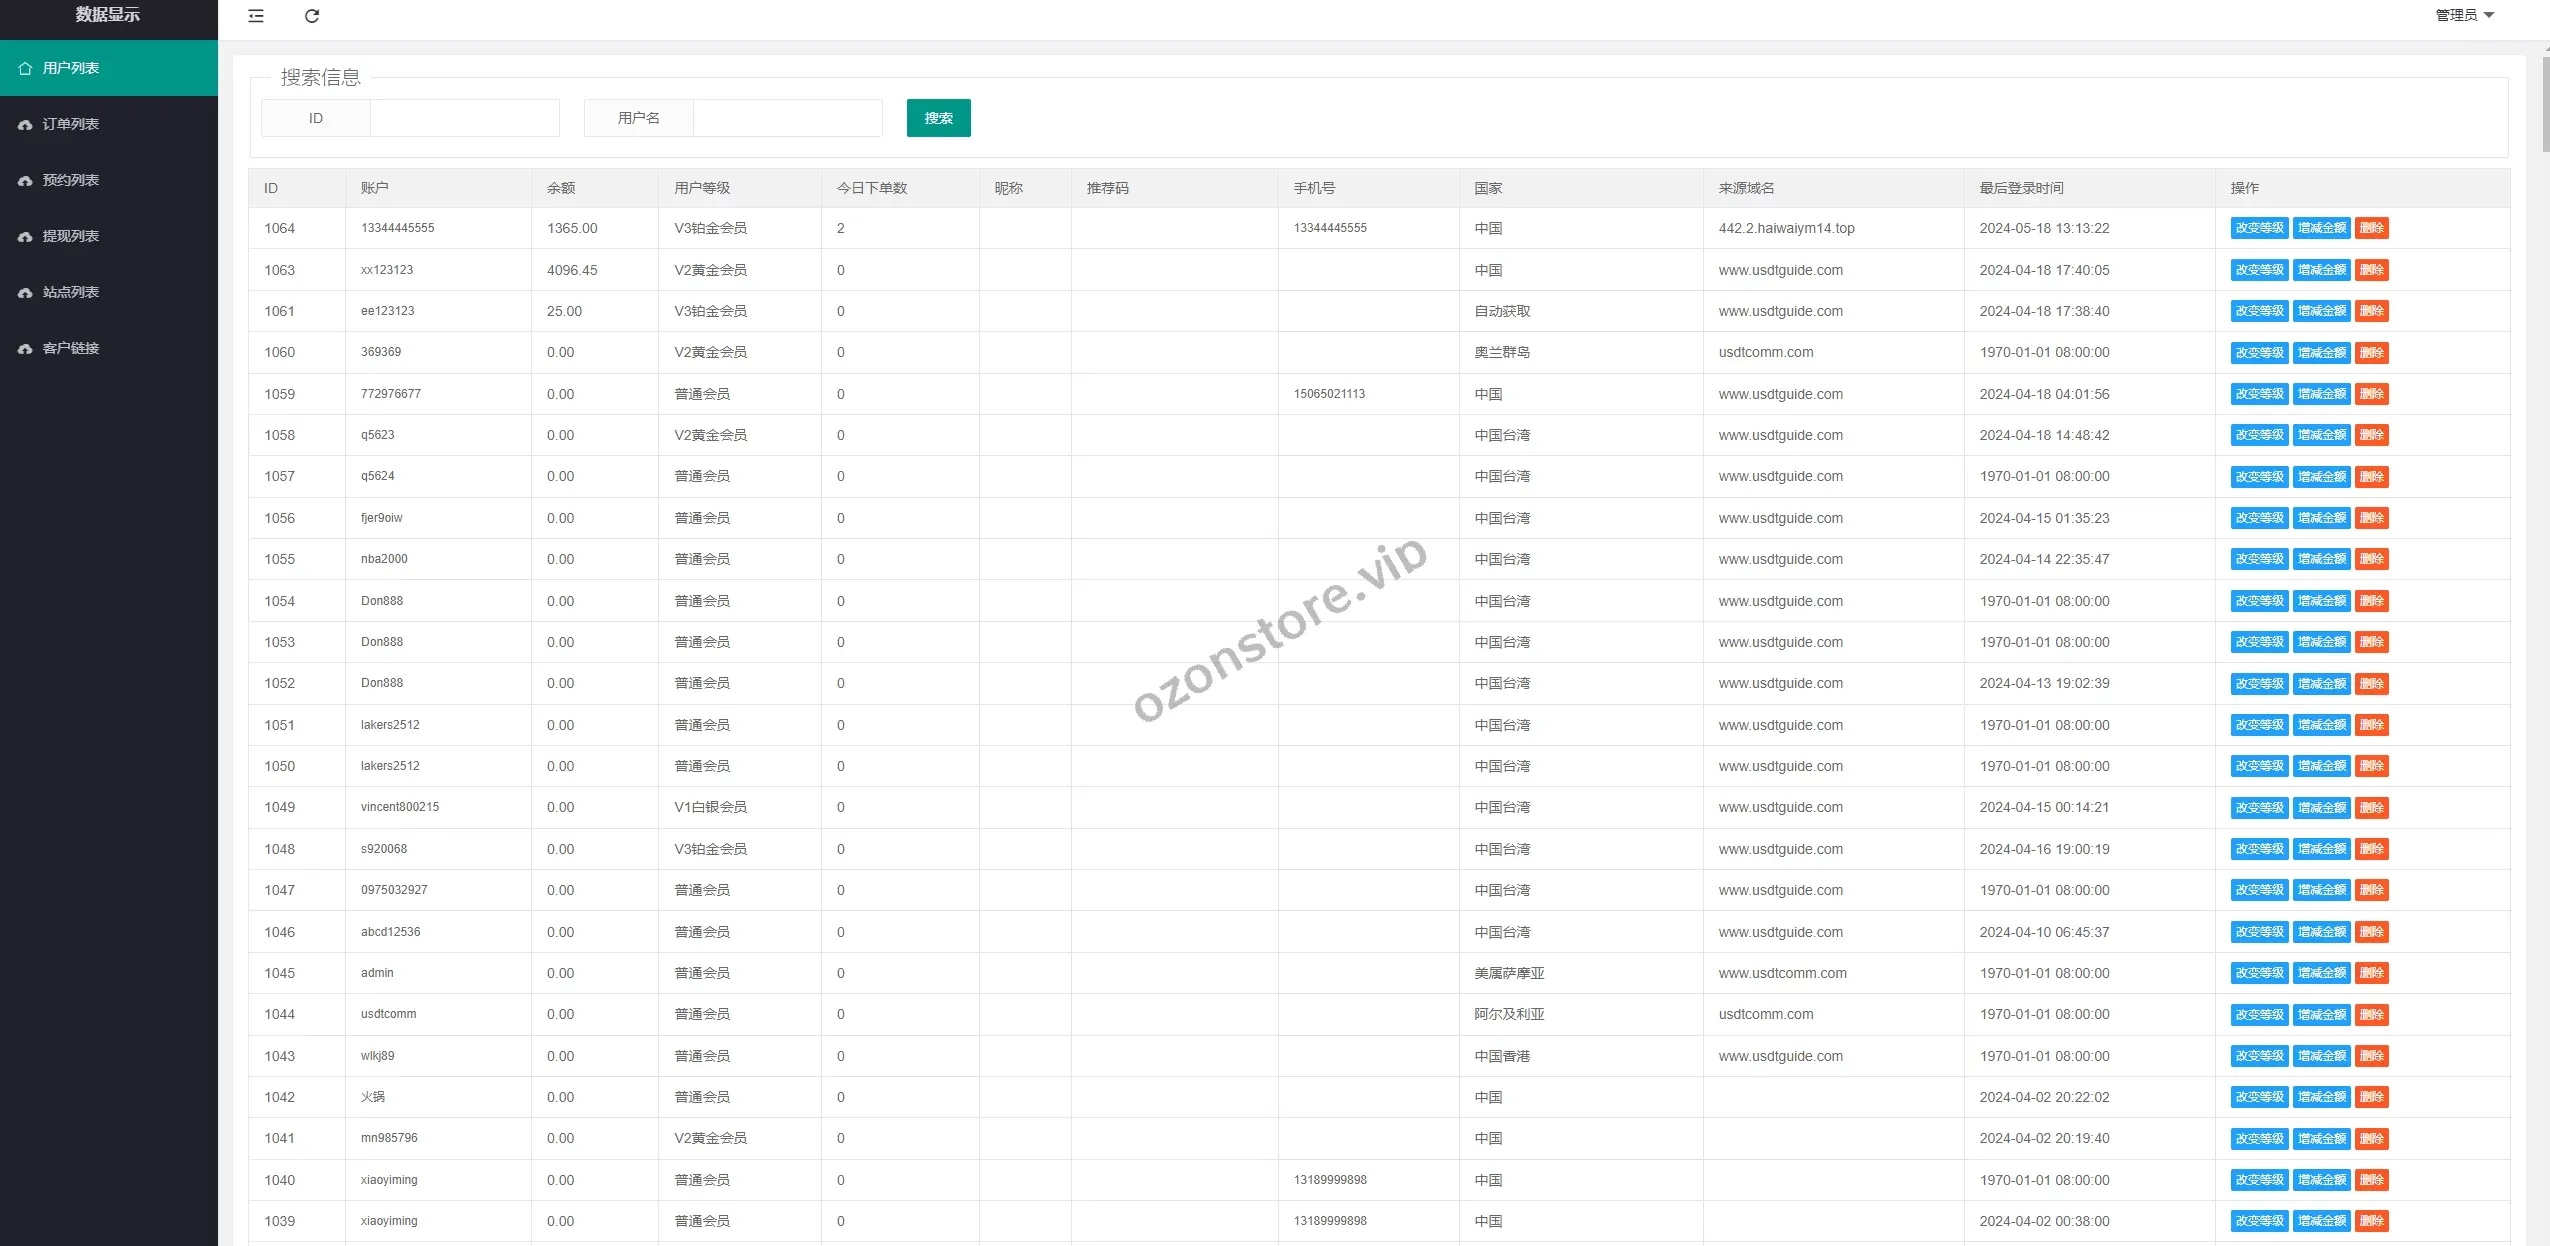The height and width of the screenshot is (1246, 2550).
Task: Click the home icon beside 用户列表
Action: click(26, 68)
